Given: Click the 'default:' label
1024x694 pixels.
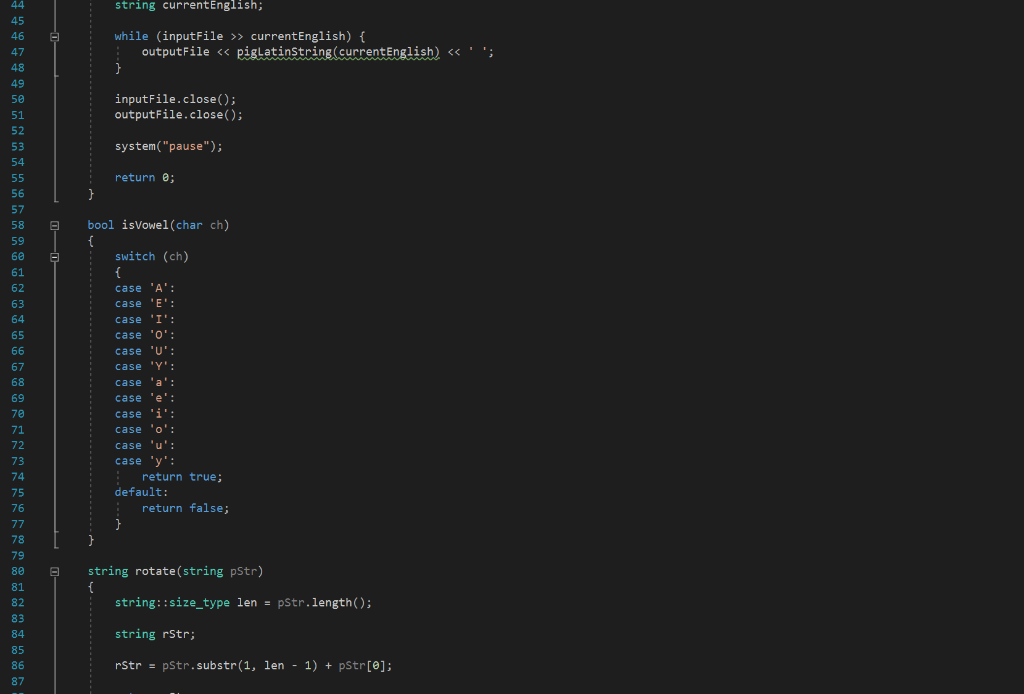Looking at the screenshot, I should 141,492.
